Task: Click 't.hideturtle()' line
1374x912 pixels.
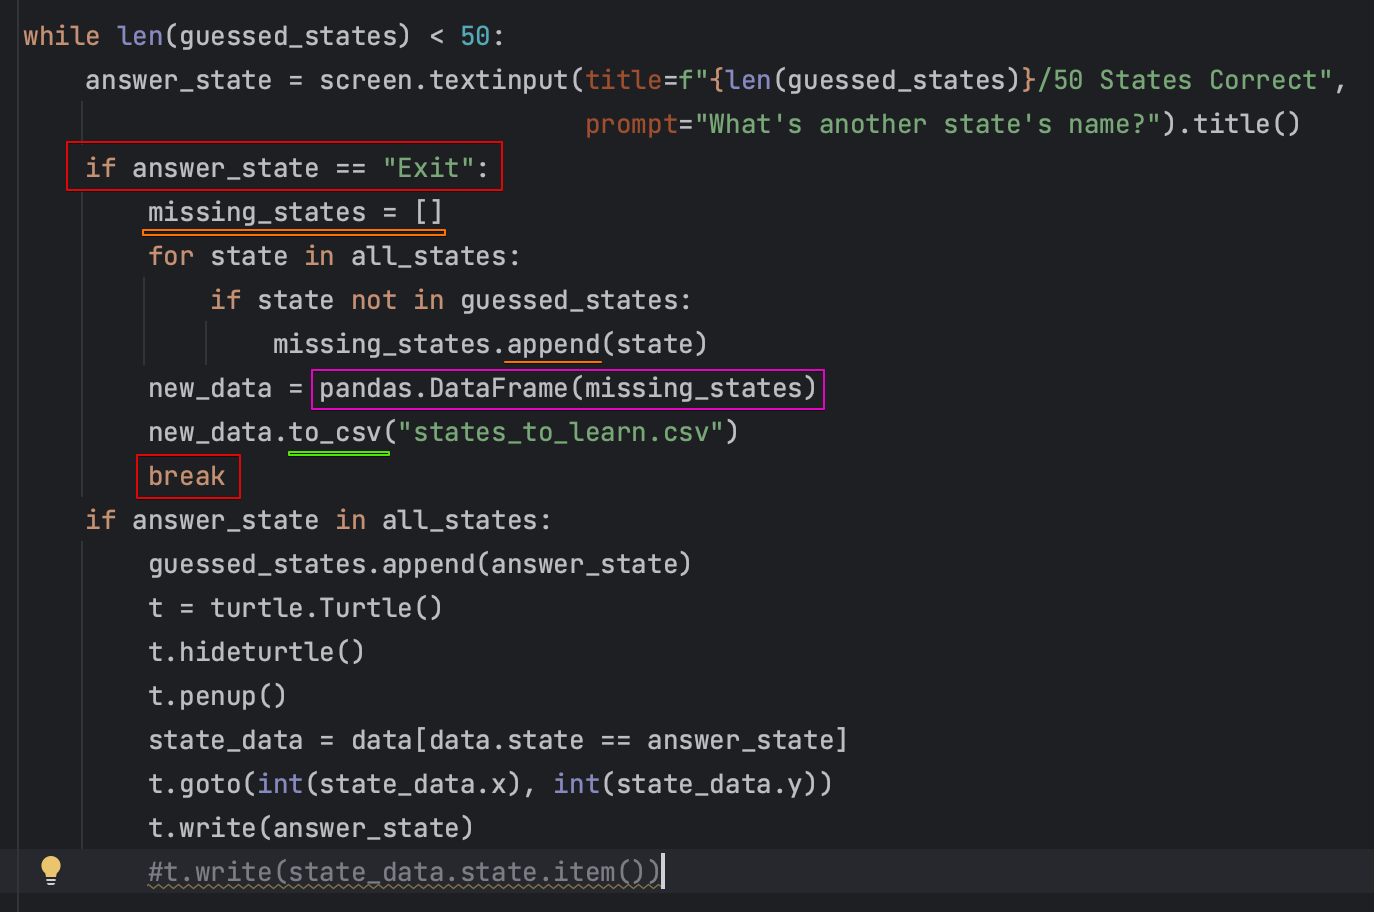Action: tap(256, 653)
